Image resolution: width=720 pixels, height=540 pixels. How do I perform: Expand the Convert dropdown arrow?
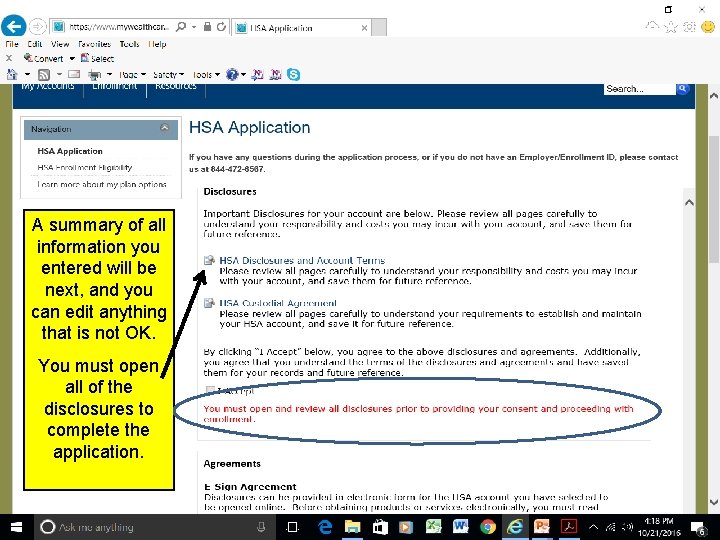[72, 59]
